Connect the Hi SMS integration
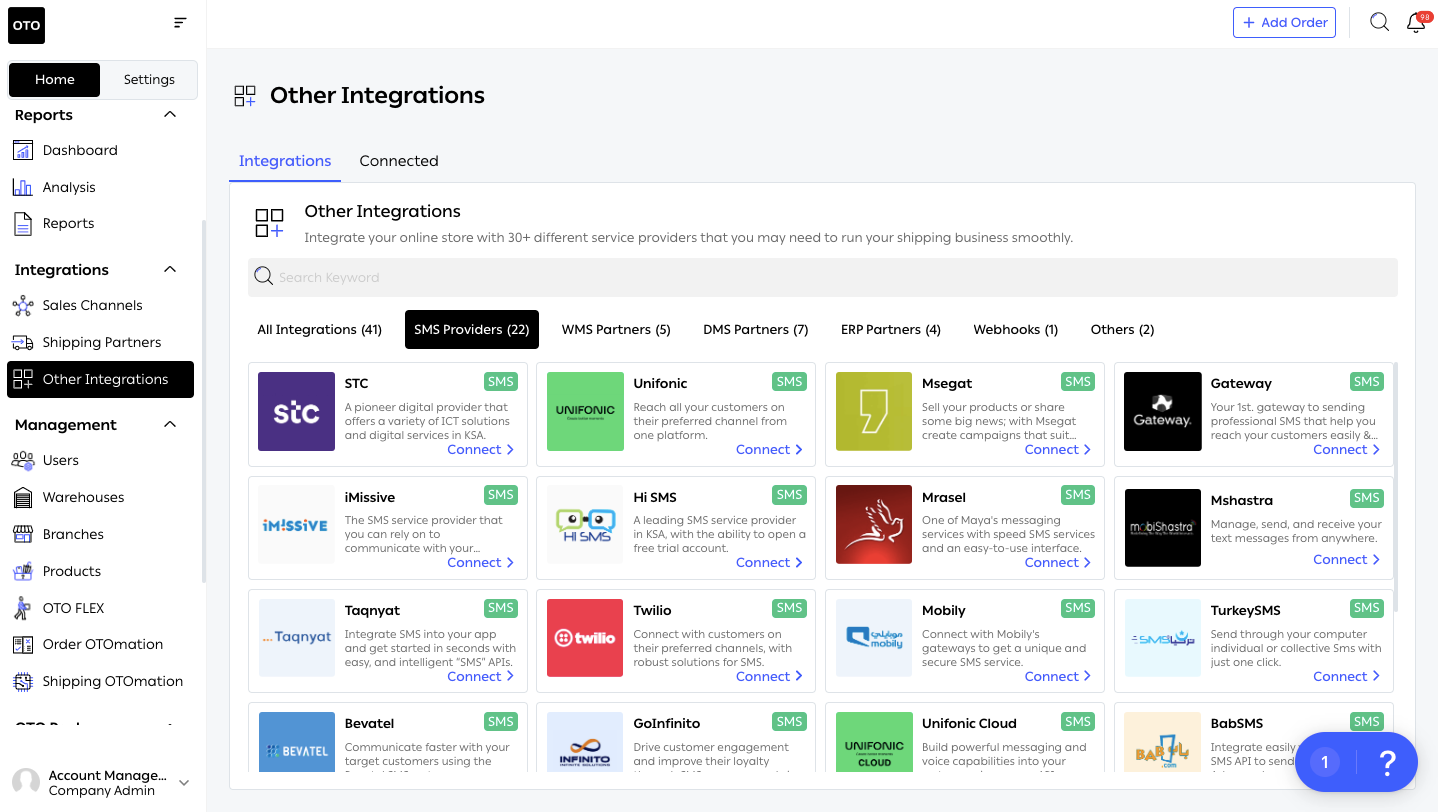Image resolution: width=1438 pixels, height=812 pixels. [x=770, y=563]
